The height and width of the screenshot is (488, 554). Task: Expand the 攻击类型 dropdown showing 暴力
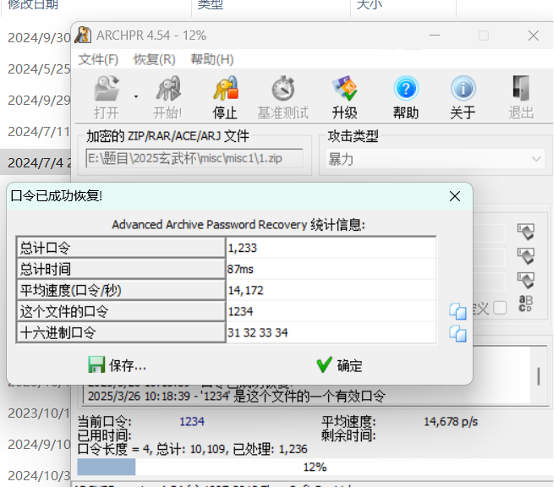(x=435, y=159)
